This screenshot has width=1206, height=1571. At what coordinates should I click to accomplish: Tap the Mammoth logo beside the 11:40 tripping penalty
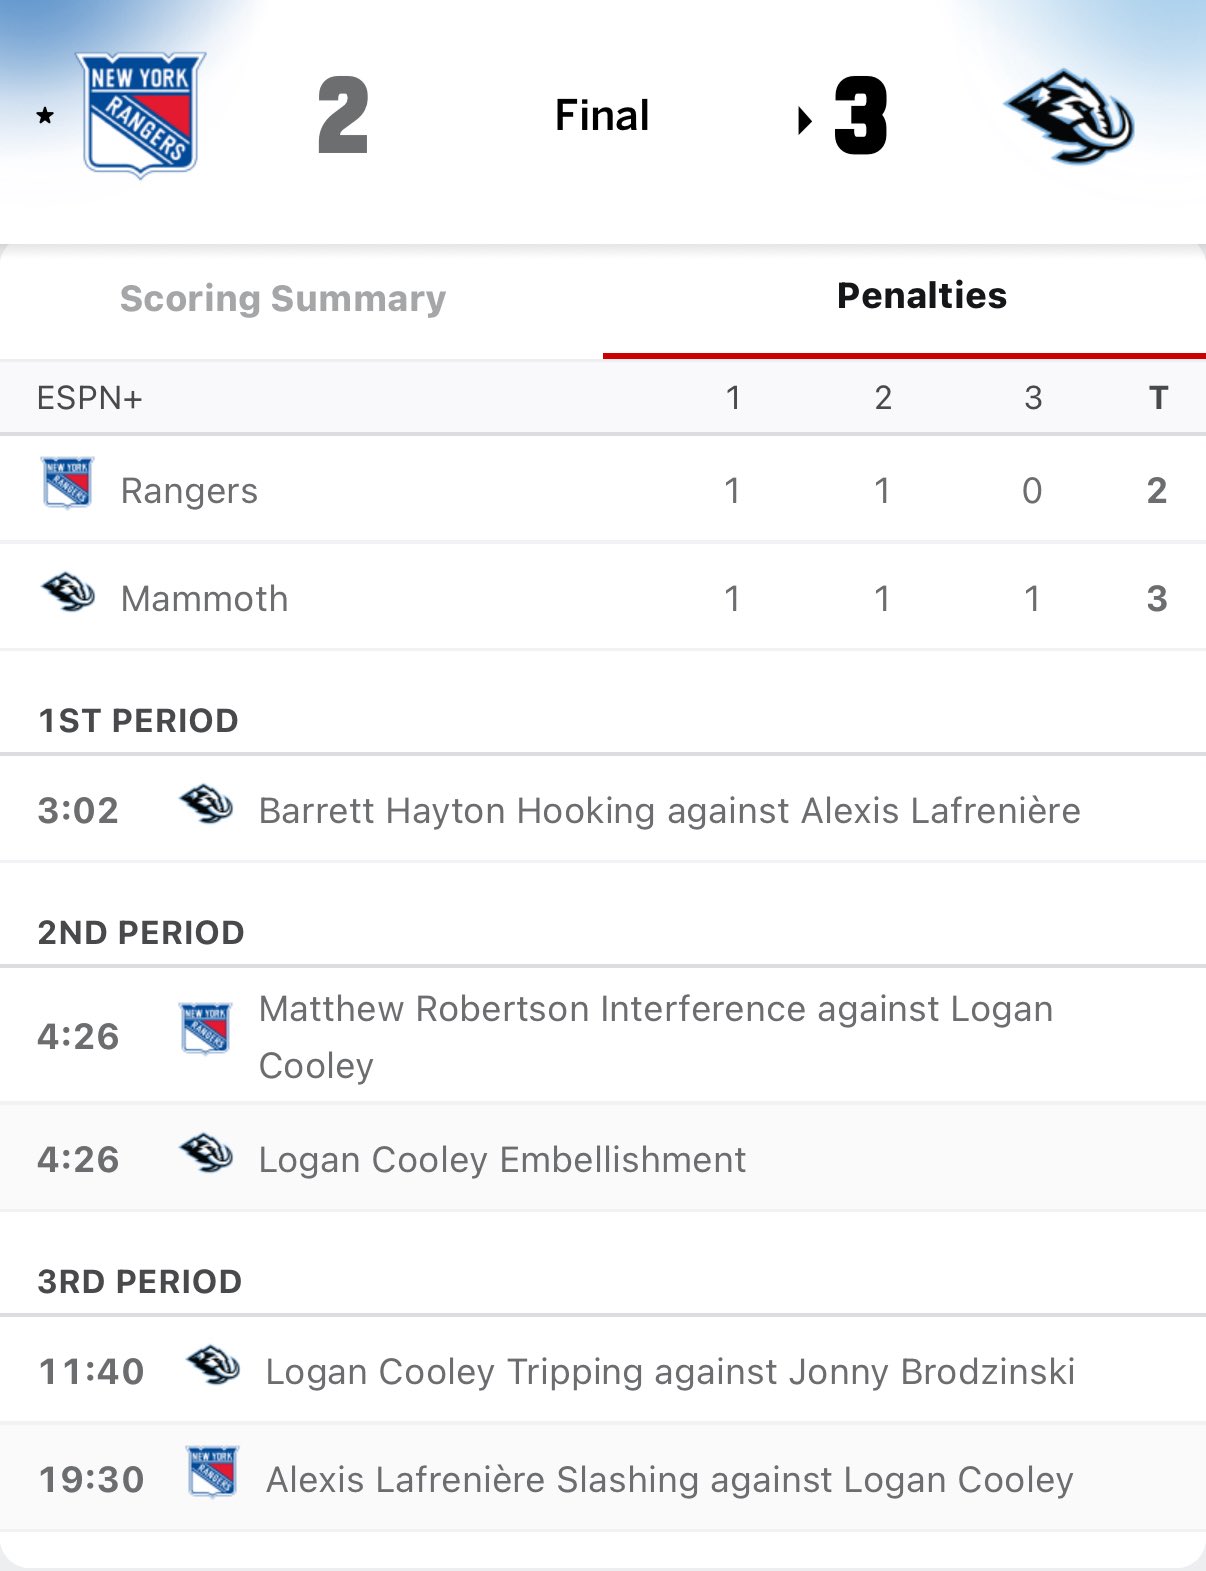213,1365
